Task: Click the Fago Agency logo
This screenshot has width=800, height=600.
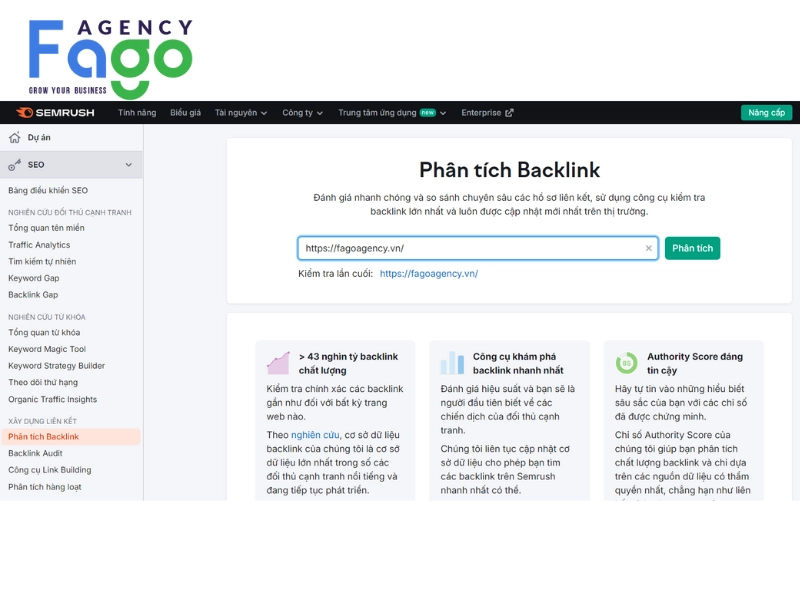Action: (x=110, y=58)
